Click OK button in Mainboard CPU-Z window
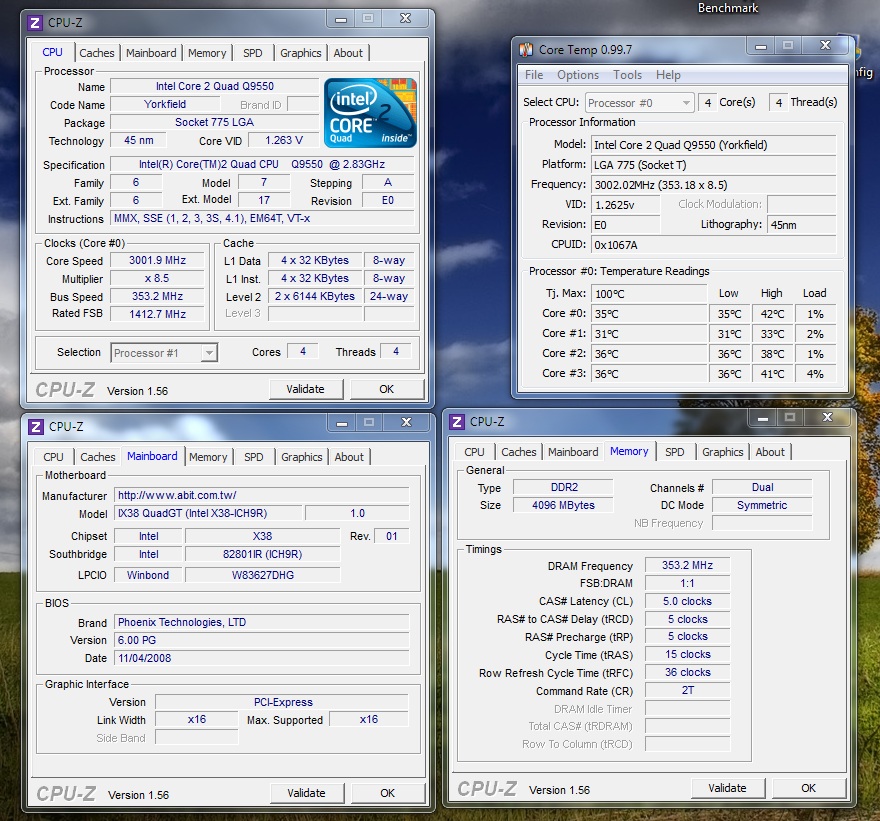This screenshot has width=880, height=821. 388,793
